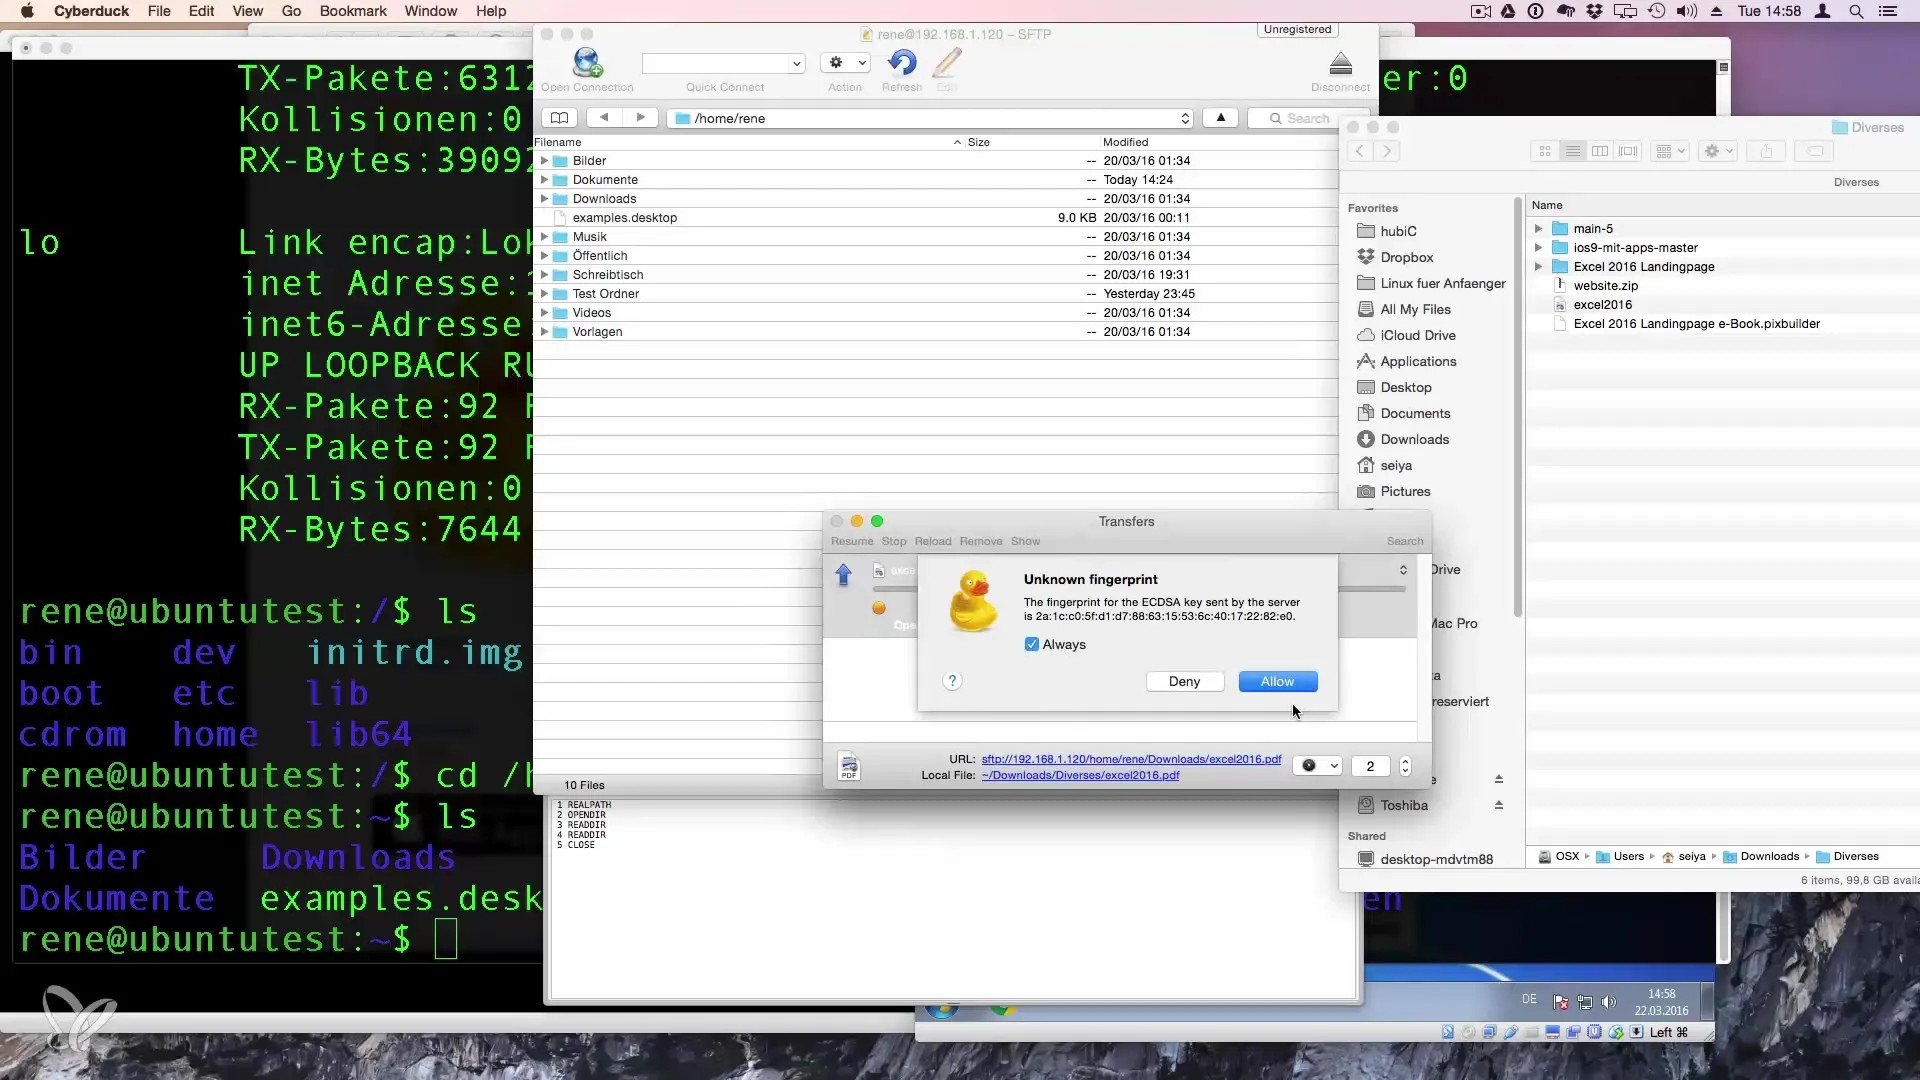
Task: Click the sftp URL link in Transfers
Action: [1131, 759]
